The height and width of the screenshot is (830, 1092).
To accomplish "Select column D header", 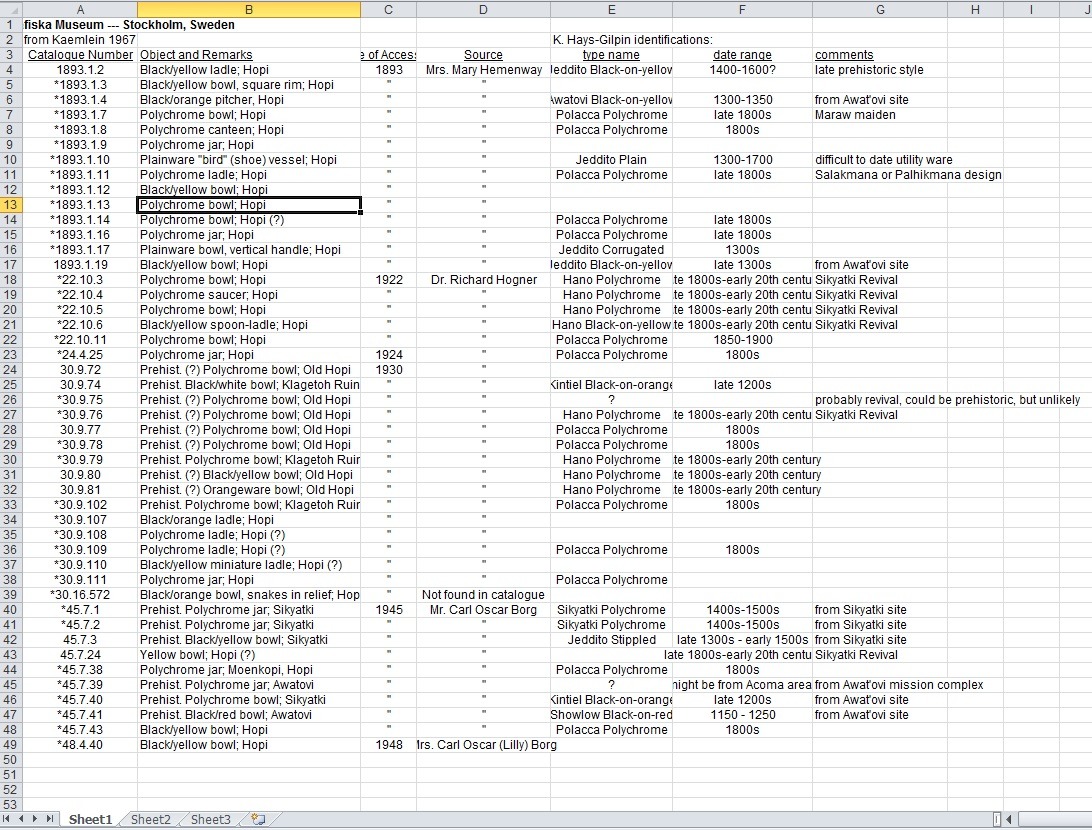I will [483, 9].
